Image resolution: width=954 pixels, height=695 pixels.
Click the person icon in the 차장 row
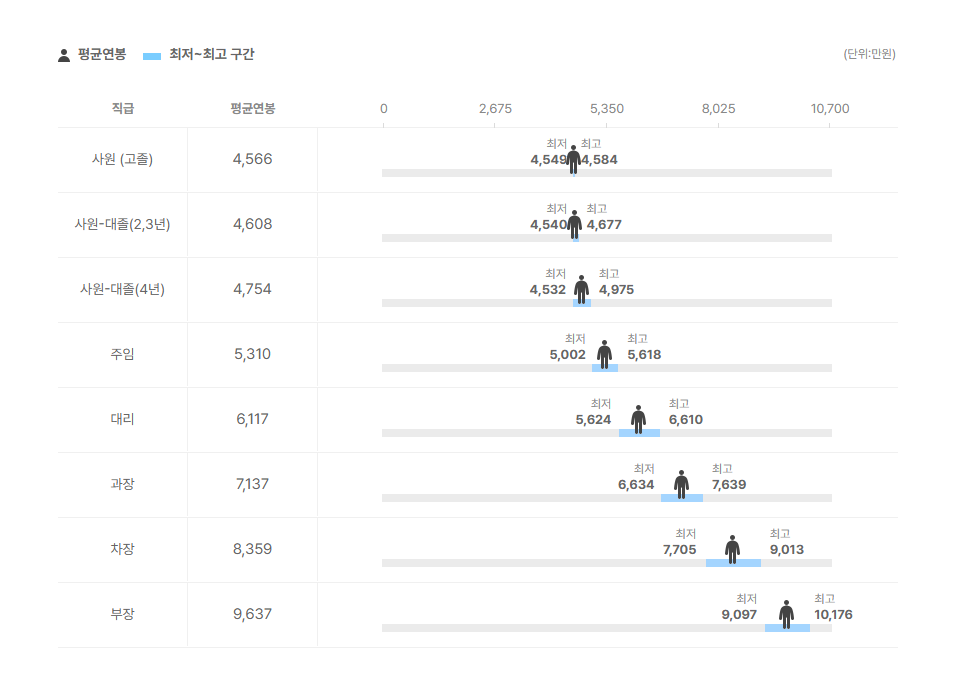733,550
